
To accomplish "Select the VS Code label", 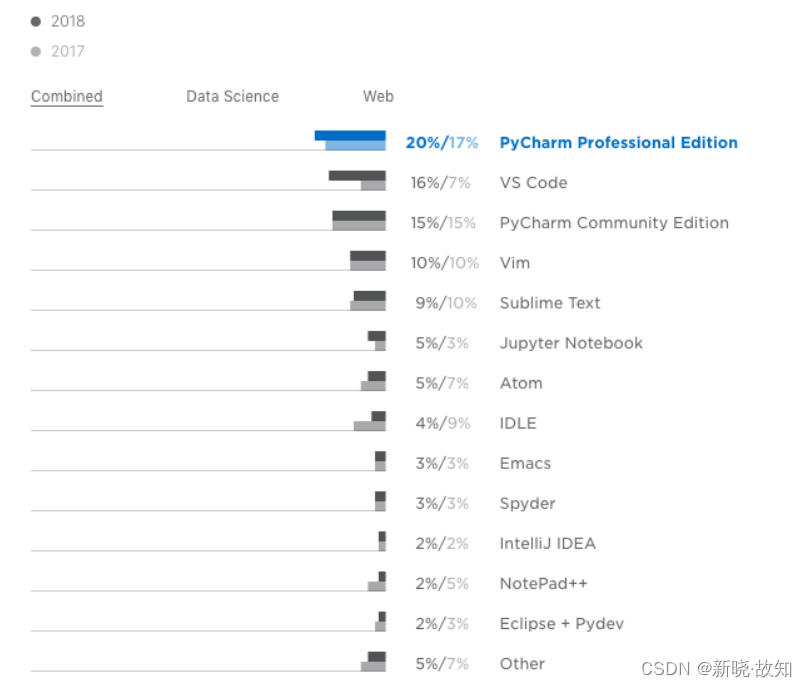I will [533, 183].
